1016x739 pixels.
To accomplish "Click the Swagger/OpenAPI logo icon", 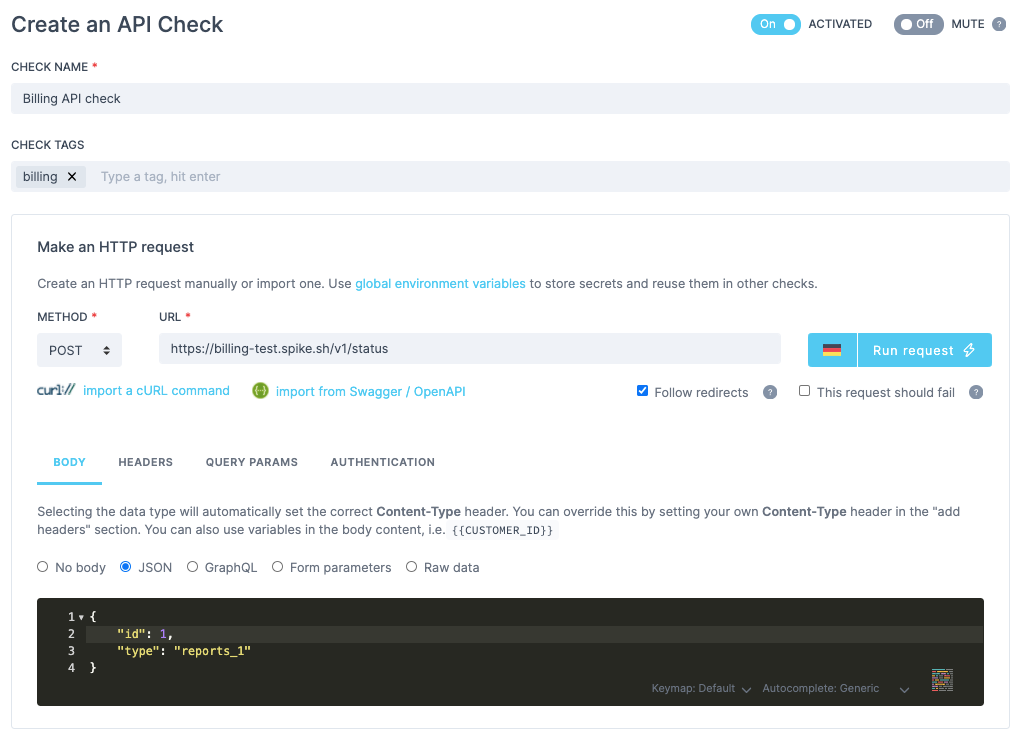I will [260, 391].
